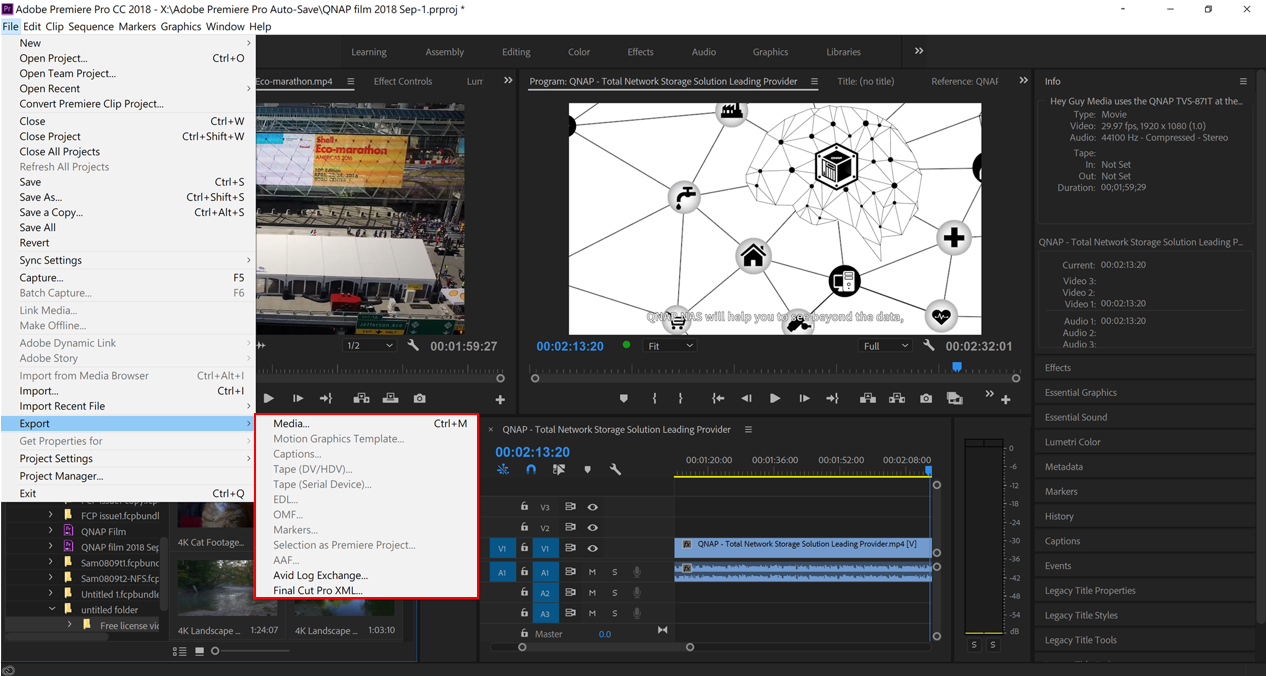Open Info panel menu icon
1266x676 pixels.
pyautogui.click(x=1243, y=81)
